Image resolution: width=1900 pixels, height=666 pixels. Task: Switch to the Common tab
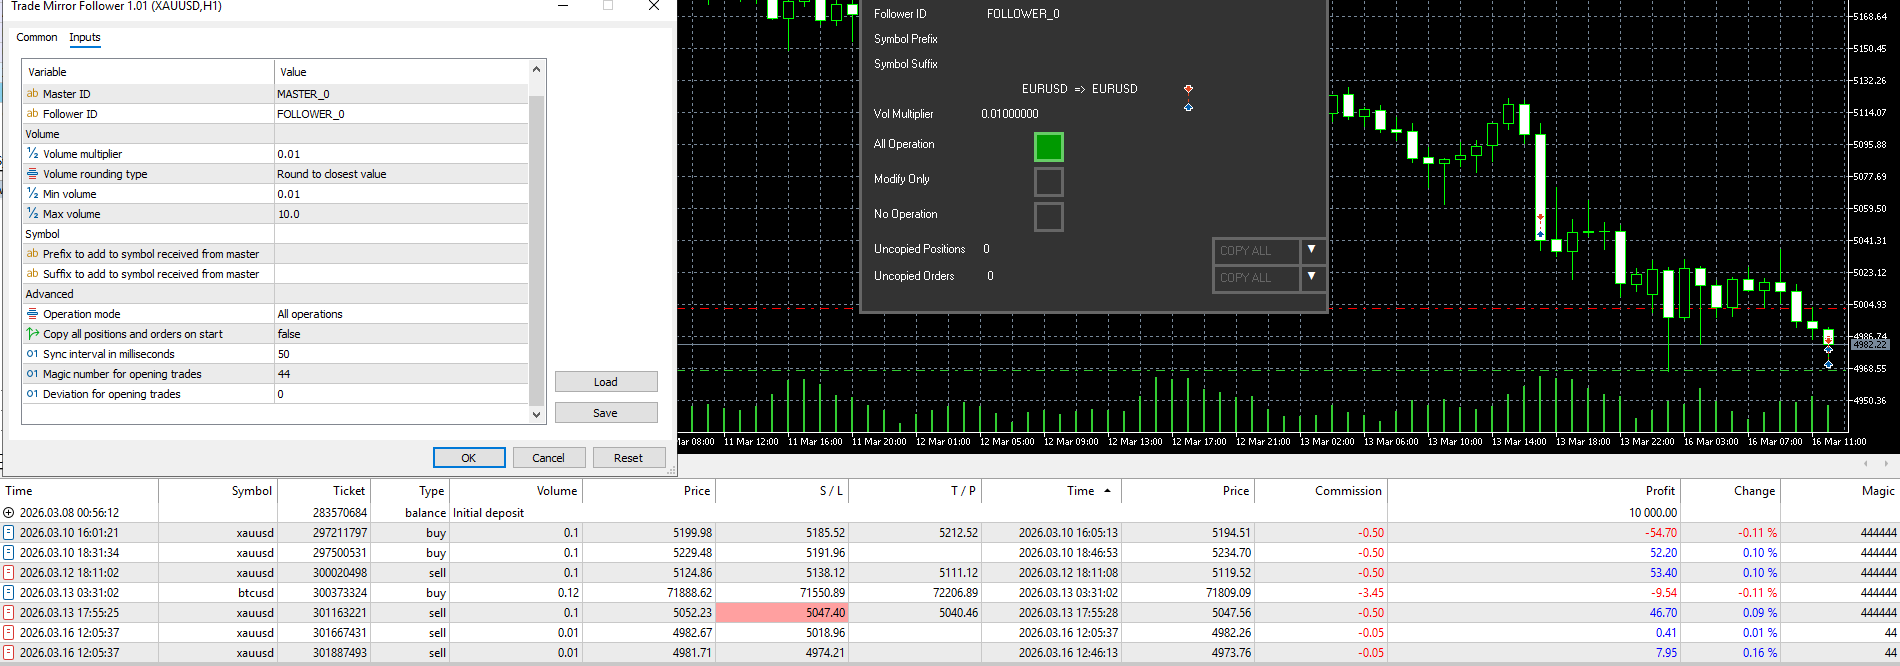point(37,37)
